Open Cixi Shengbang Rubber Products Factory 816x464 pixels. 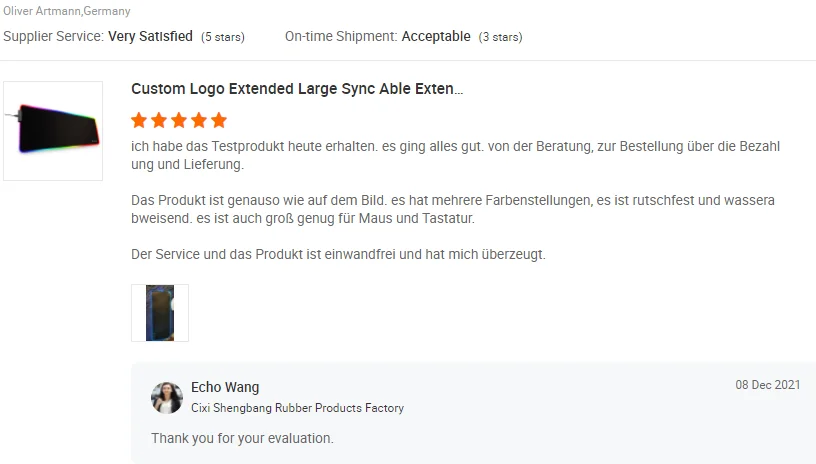(x=297, y=408)
